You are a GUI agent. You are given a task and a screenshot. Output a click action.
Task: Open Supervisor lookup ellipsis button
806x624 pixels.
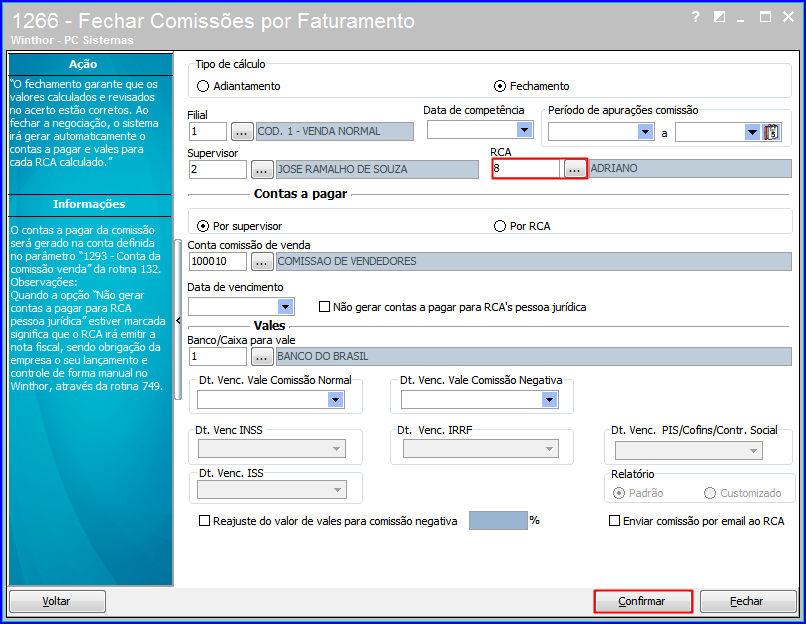(x=262, y=170)
